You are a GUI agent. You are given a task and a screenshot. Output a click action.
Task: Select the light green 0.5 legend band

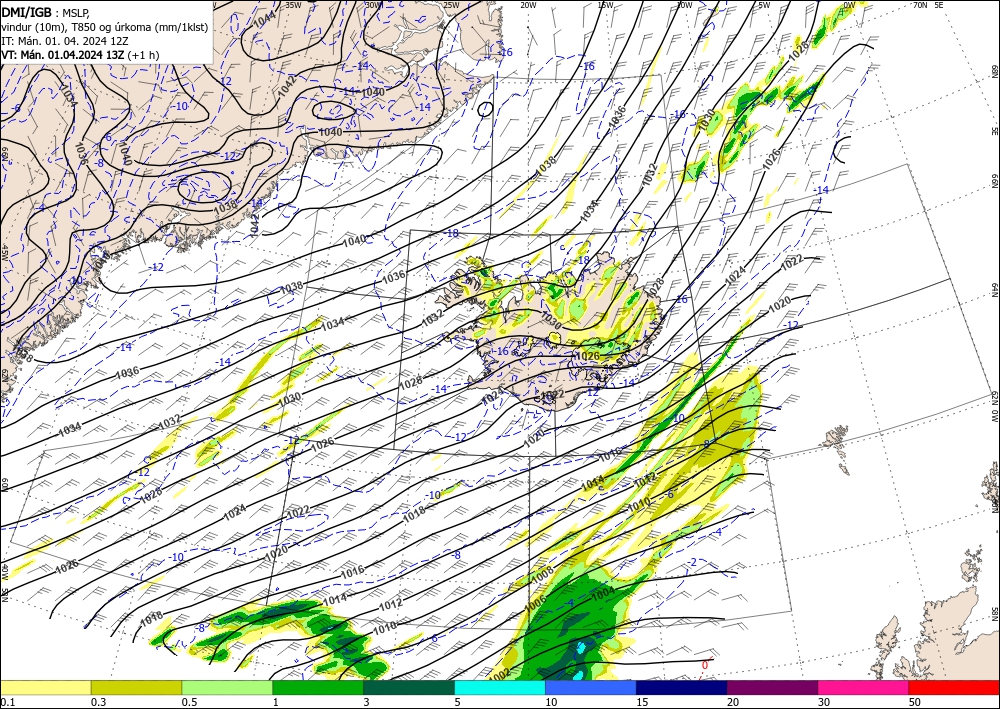[x=227, y=687]
